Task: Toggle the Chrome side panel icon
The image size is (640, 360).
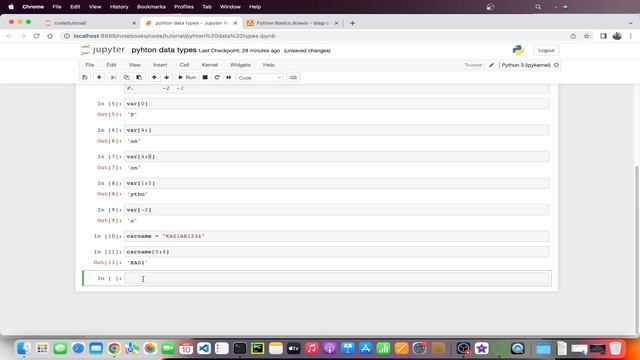Action: click(603, 36)
